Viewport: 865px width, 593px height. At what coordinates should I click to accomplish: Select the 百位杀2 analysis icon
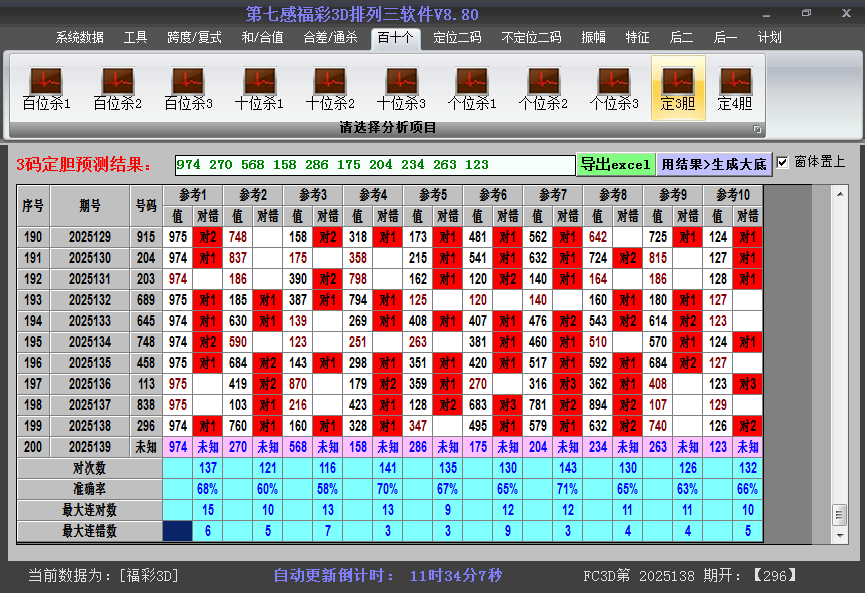point(117,88)
